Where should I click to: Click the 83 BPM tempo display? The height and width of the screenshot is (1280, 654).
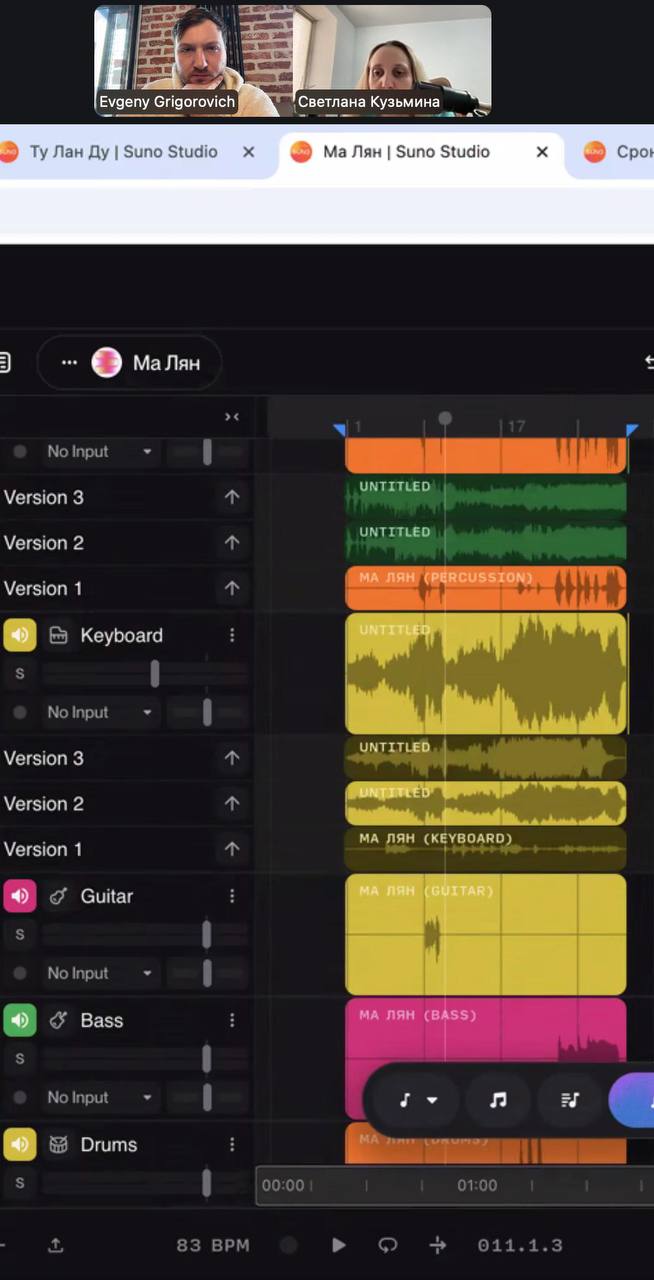[x=212, y=1245]
